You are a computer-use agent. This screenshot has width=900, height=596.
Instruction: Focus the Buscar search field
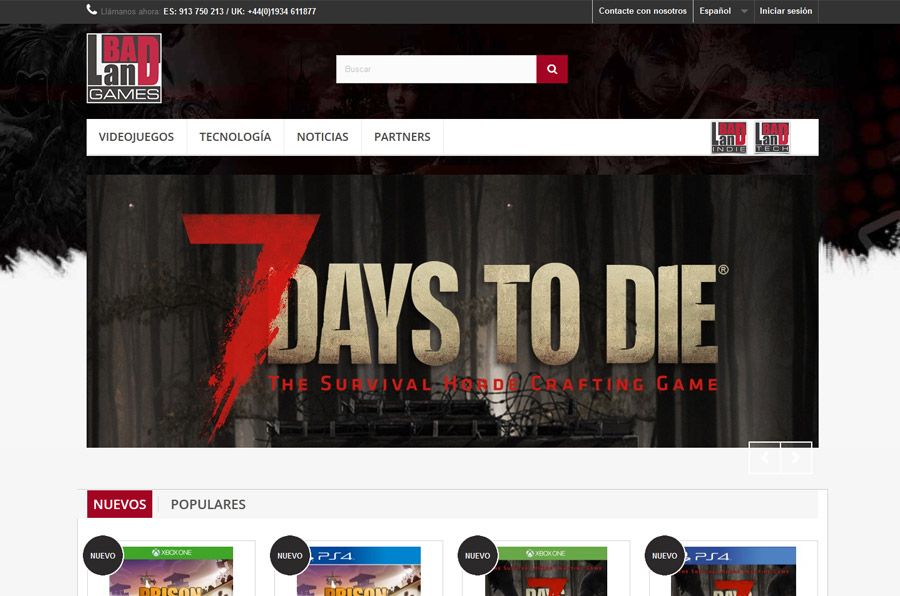click(x=436, y=69)
